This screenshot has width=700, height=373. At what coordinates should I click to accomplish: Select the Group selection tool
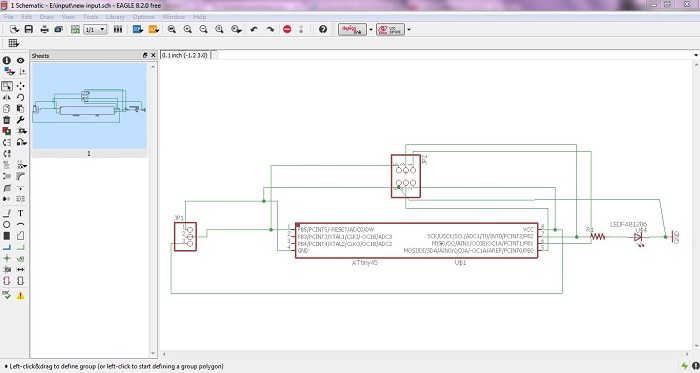[7, 86]
